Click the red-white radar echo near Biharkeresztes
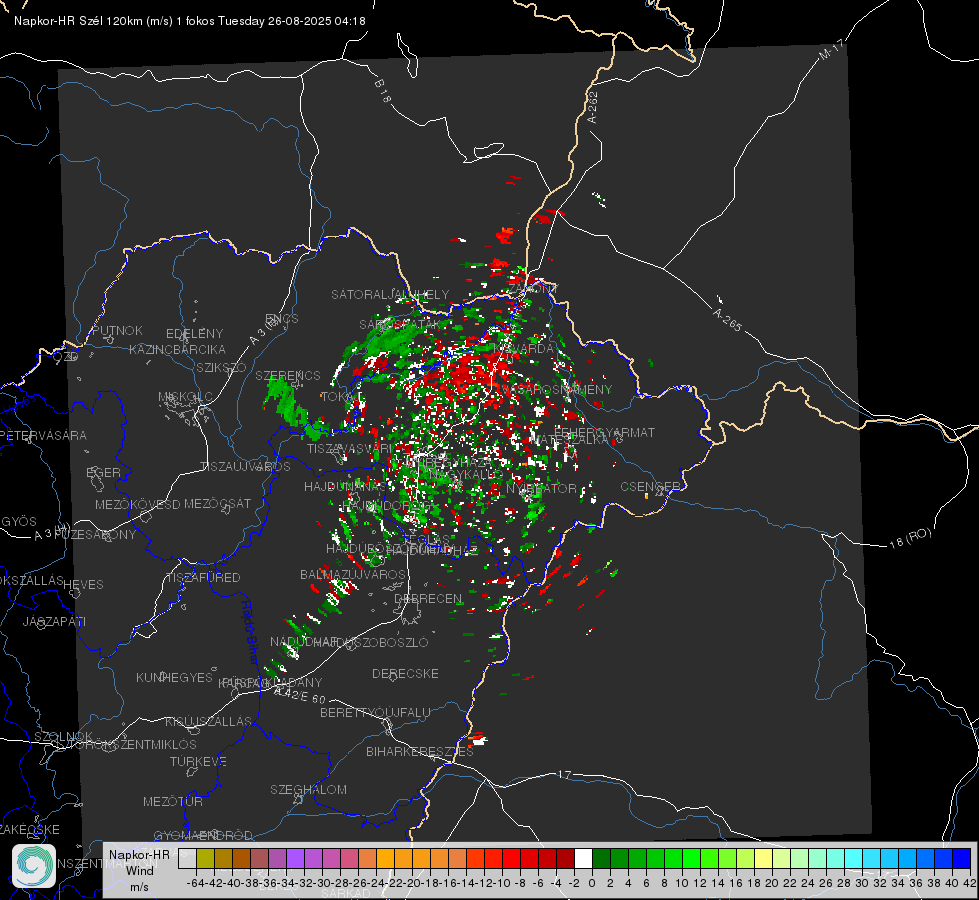Viewport: 979px width, 900px height. point(478,739)
